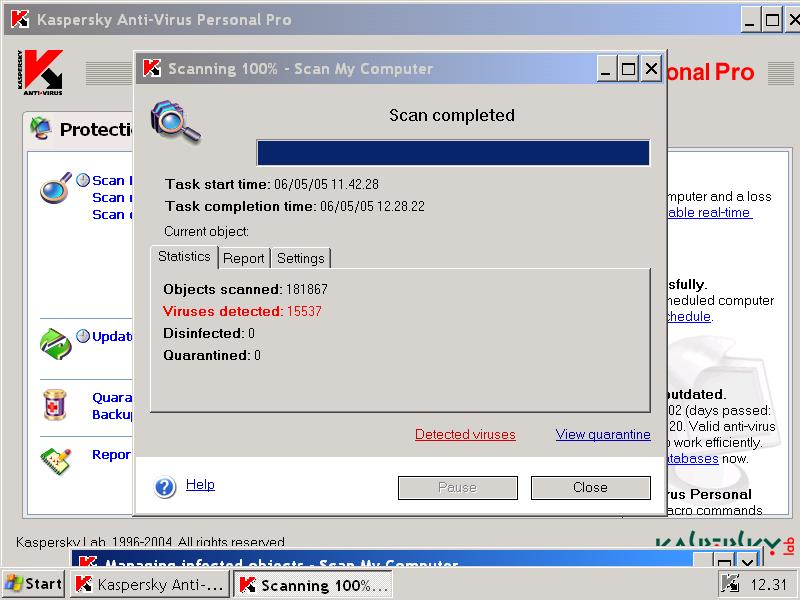Click the first Scan link in main window
Screen dimensions: 800x600
click(x=112, y=180)
